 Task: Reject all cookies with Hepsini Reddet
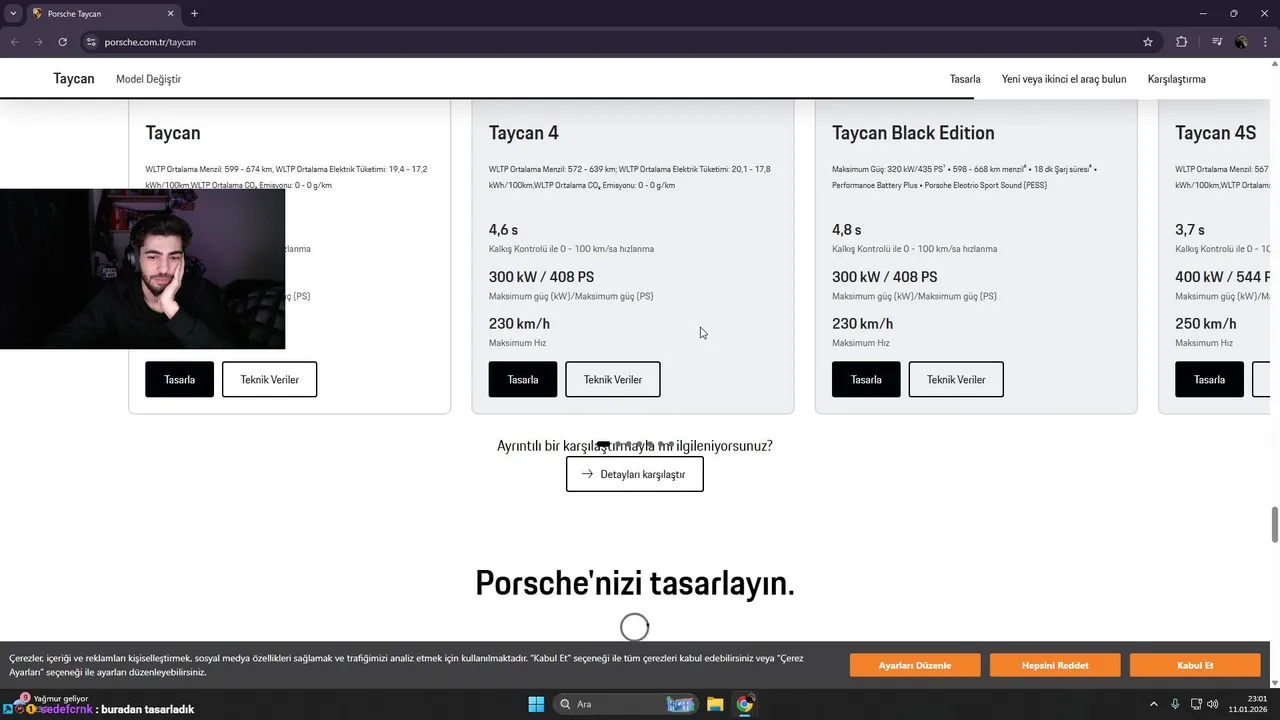coord(1055,665)
